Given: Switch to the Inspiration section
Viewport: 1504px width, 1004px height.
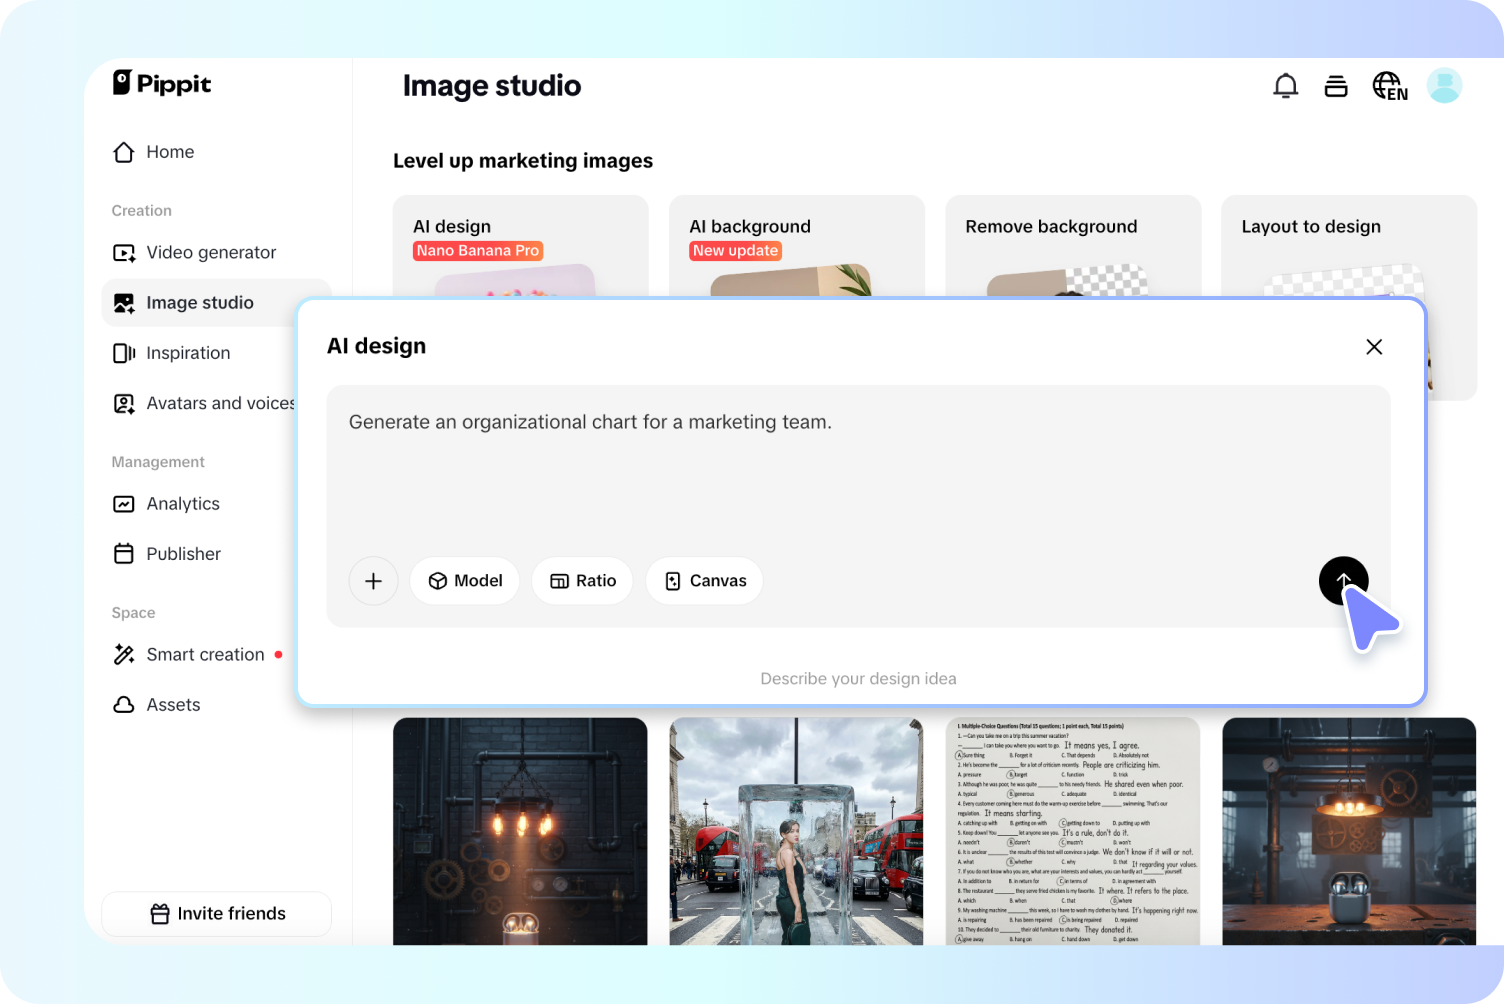Looking at the screenshot, I should pyautogui.click(x=187, y=352).
